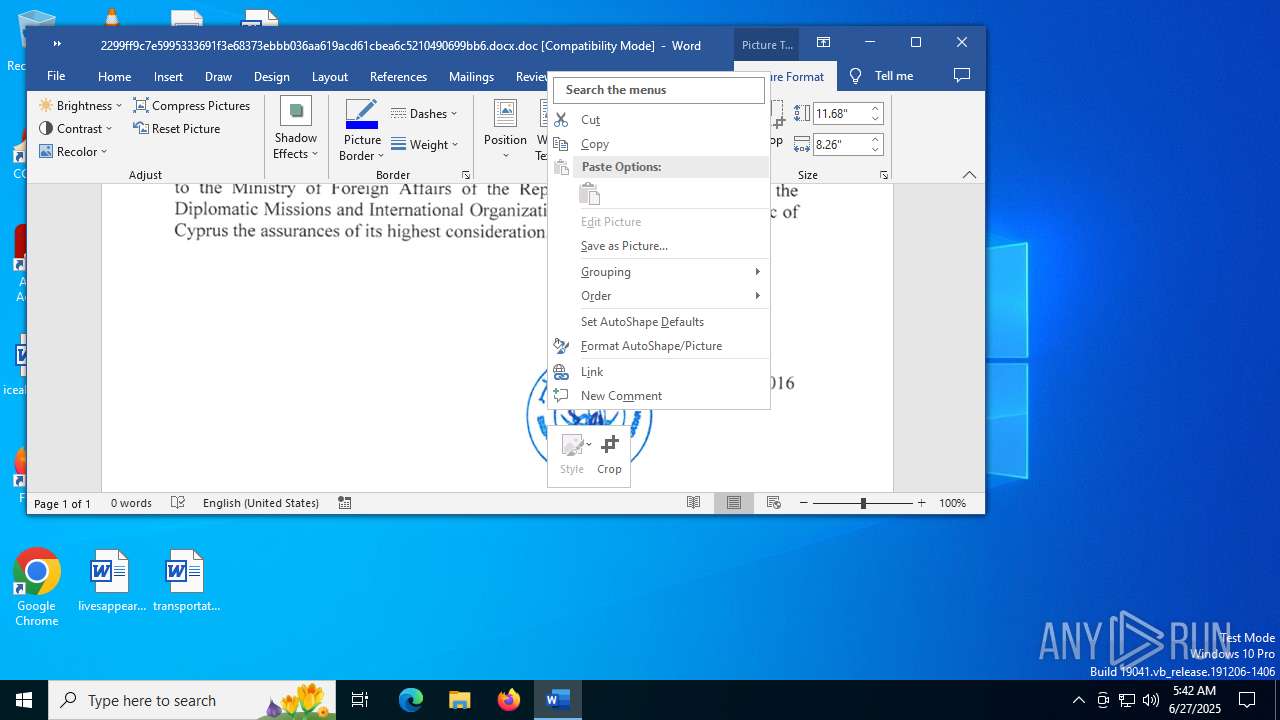Image resolution: width=1280 pixels, height=720 pixels.
Task: Switch to the Home tab
Action: 114,76
